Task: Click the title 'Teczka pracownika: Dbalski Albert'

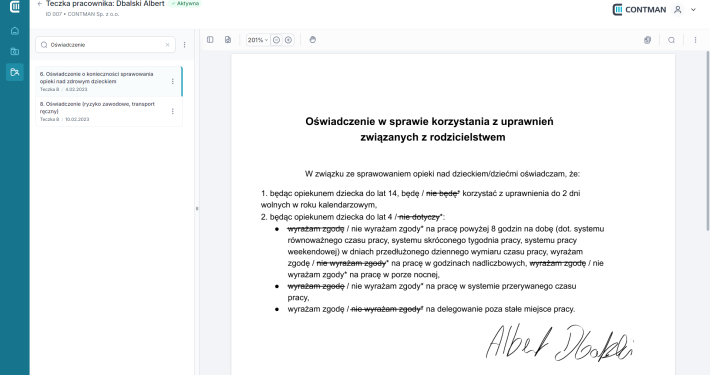Action: pos(105,4)
